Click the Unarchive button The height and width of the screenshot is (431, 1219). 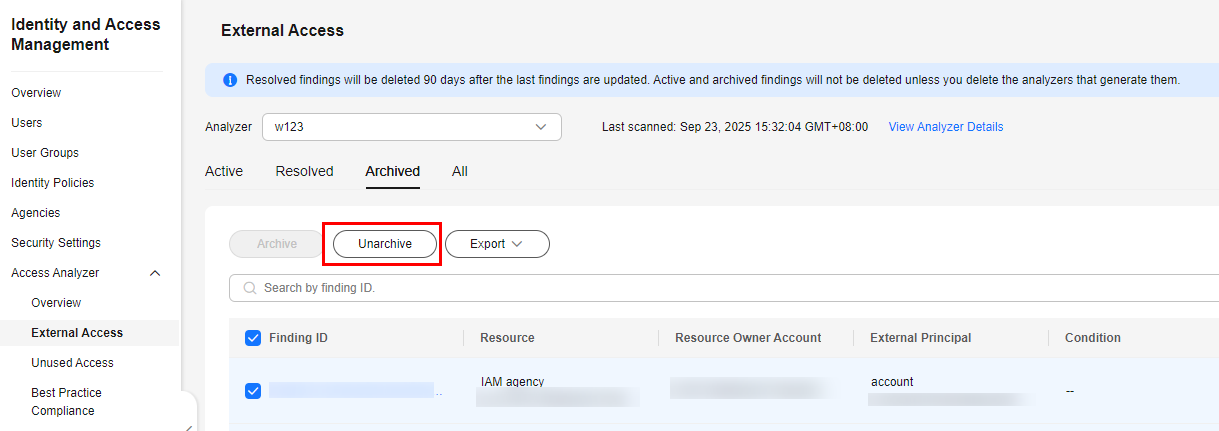coord(385,244)
